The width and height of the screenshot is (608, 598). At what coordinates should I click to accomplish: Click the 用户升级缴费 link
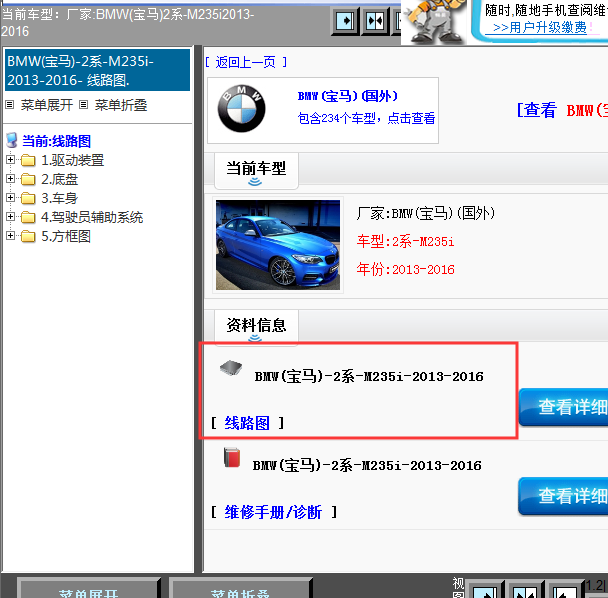(x=540, y=28)
